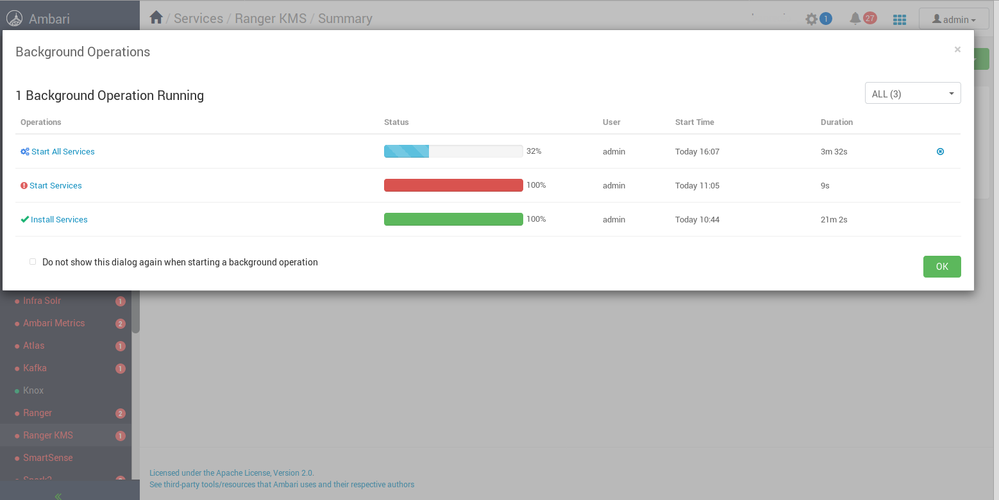Select Ambari Metrics in the sidebar
This screenshot has height=500, width=999.
pos(54,323)
